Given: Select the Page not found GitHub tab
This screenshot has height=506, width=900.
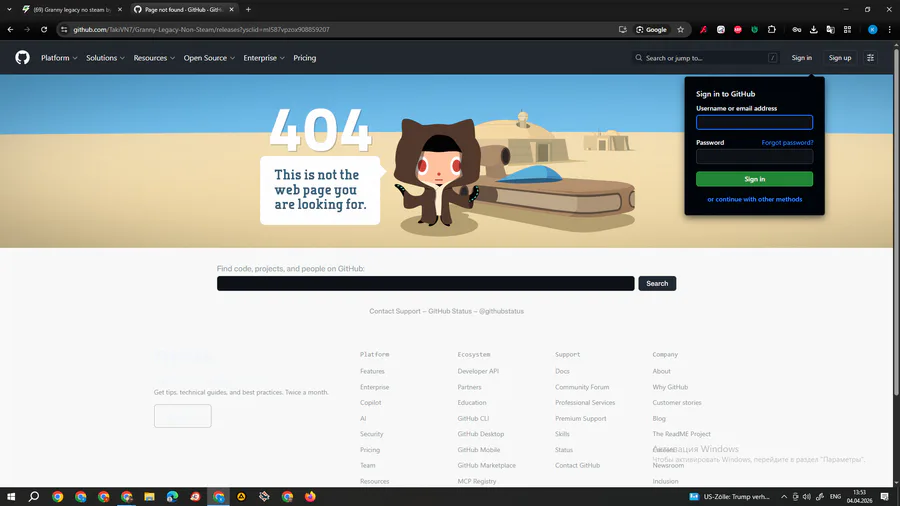Looking at the screenshot, I should tap(184, 9).
